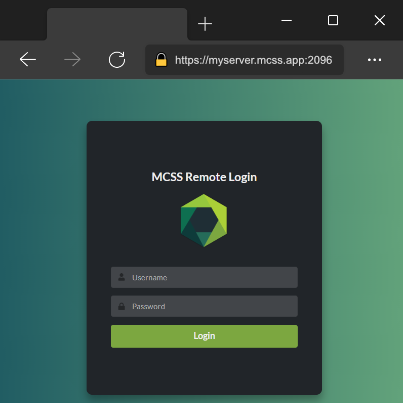Click the MCSS Remote Login heading
403x403 pixels.
204,177
